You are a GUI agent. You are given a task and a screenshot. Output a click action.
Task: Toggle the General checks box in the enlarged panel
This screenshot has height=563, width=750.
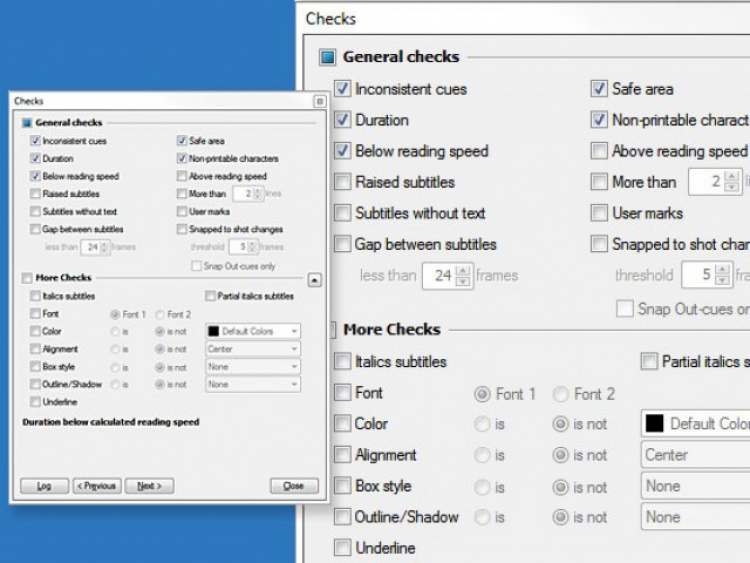tap(328, 57)
